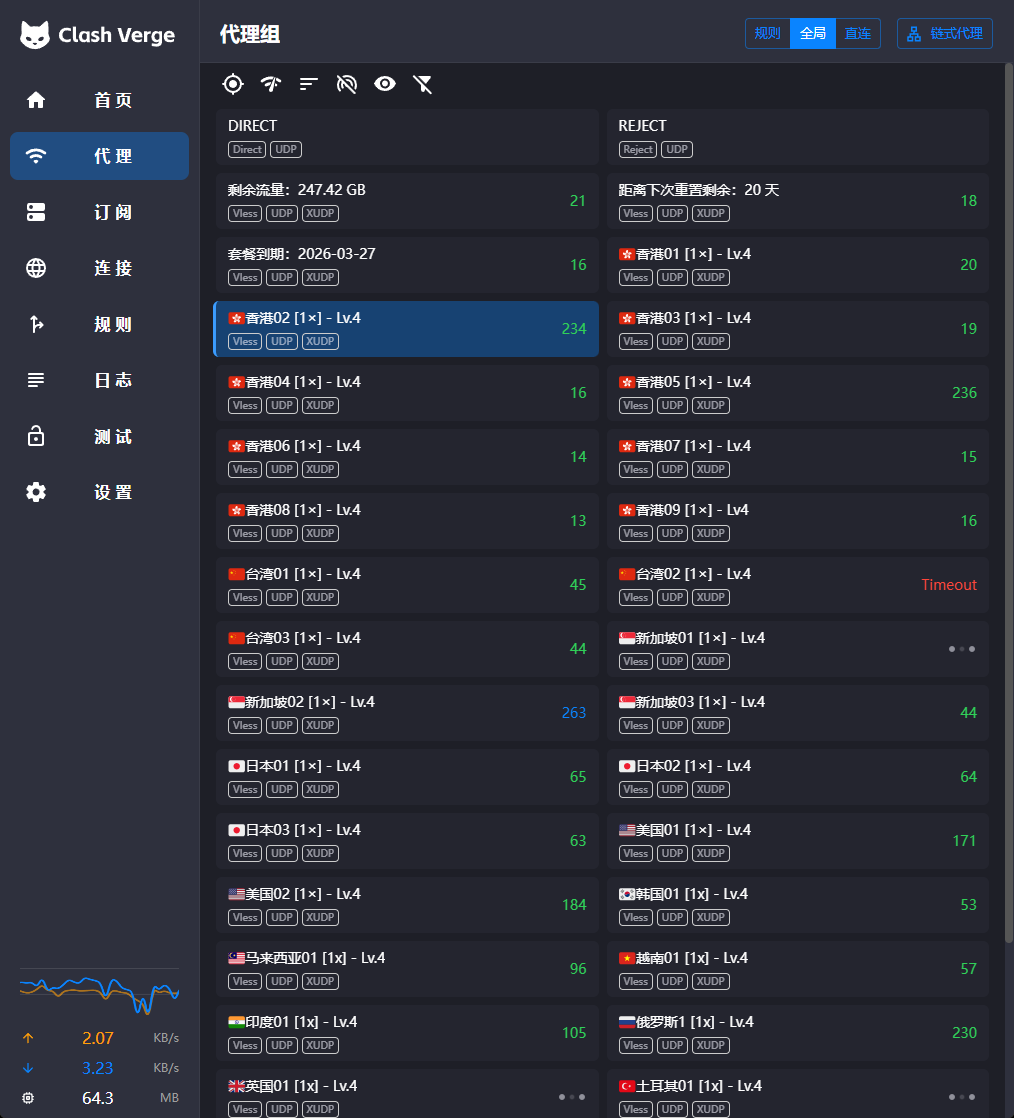The image size is (1014, 1118).
Task: Switch to 直连 direct mode
Action: pos(857,34)
